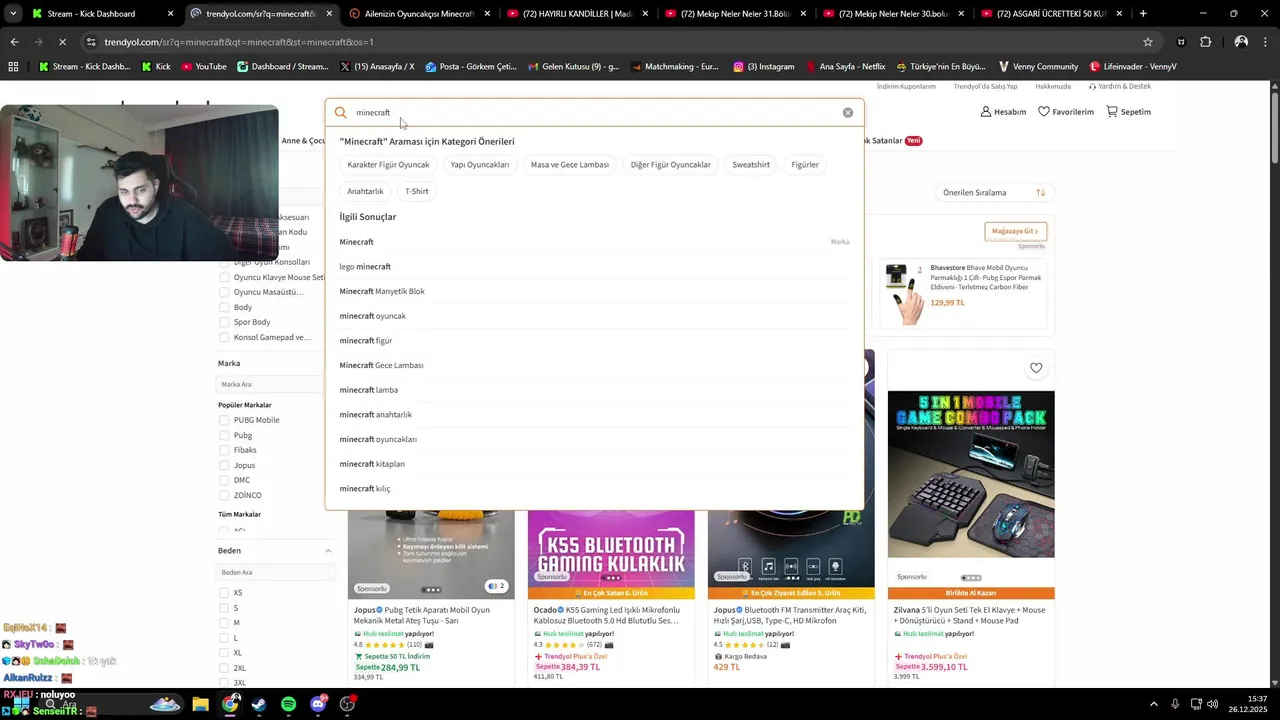Click the Mağazaya Git button

click(1015, 231)
